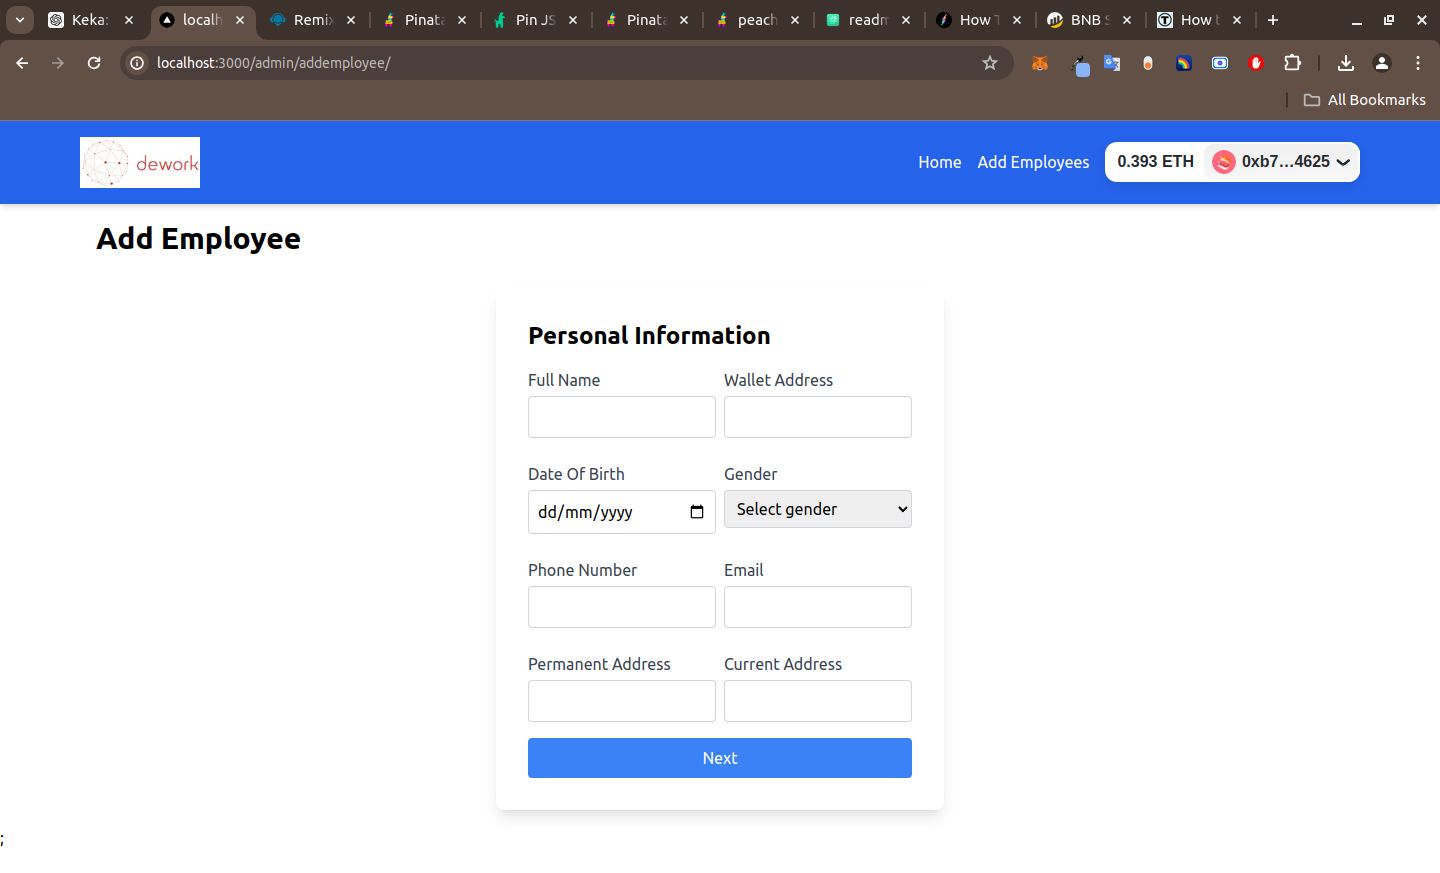Focus the Full Name field

tap(622, 417)
